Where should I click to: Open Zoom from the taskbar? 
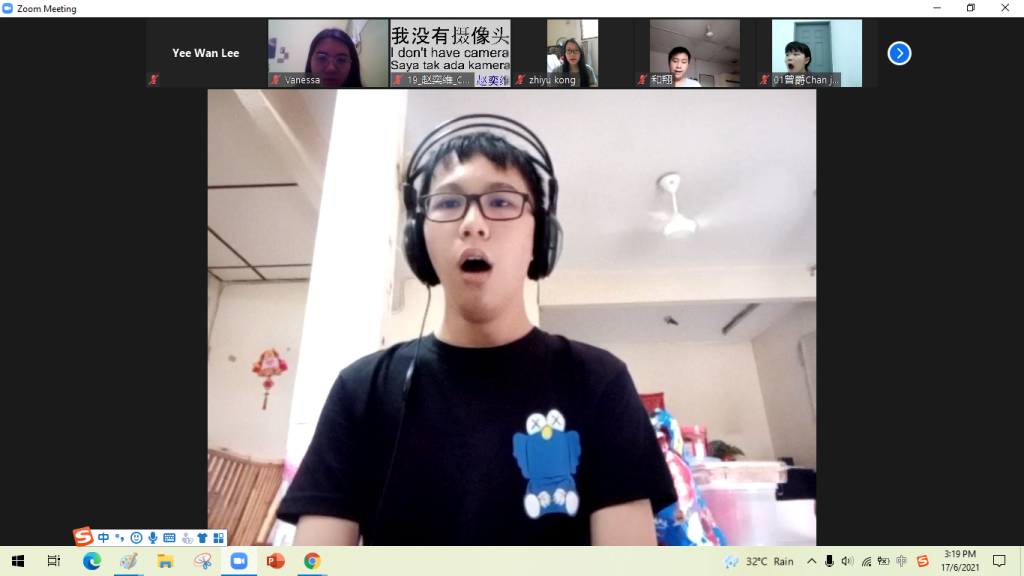click(239, 561)
